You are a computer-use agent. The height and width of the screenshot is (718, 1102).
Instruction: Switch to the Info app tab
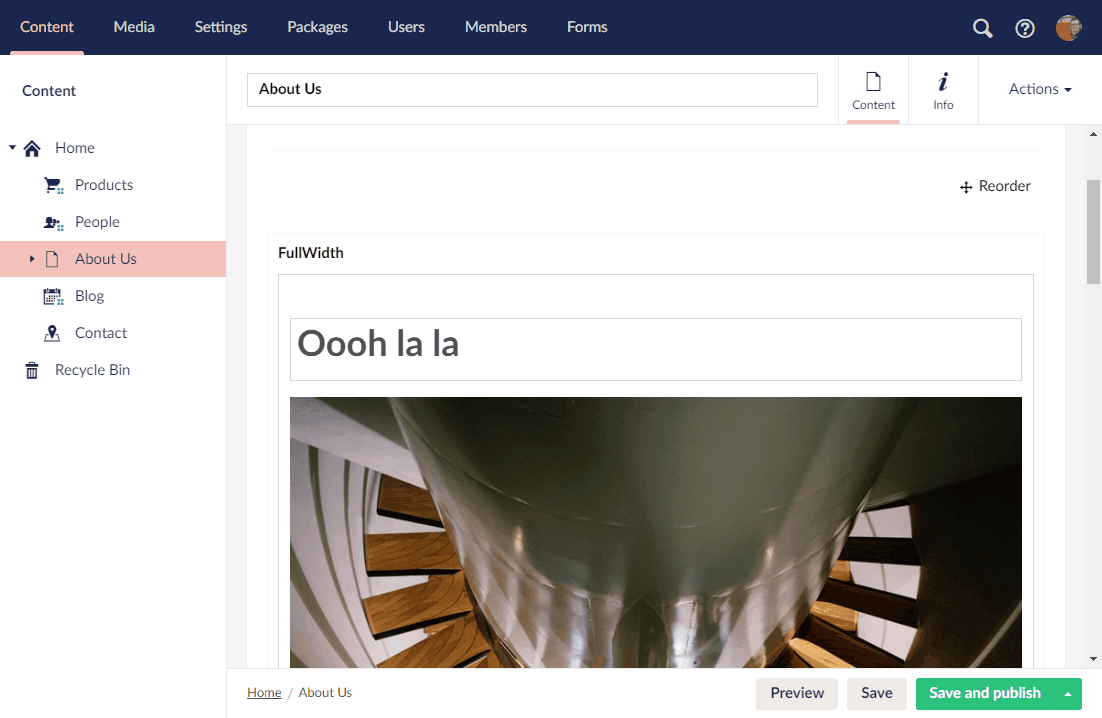tap(943, 91)
